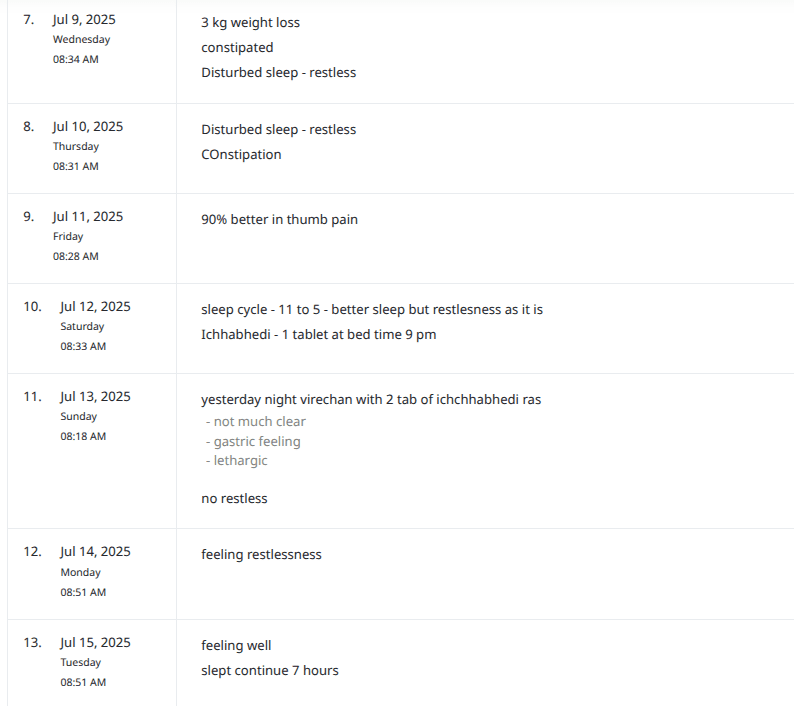The height and width of the screenshot is (706, 794).
Task: Click the "- gastric feeling" sub-note
Action: point(252,442)
